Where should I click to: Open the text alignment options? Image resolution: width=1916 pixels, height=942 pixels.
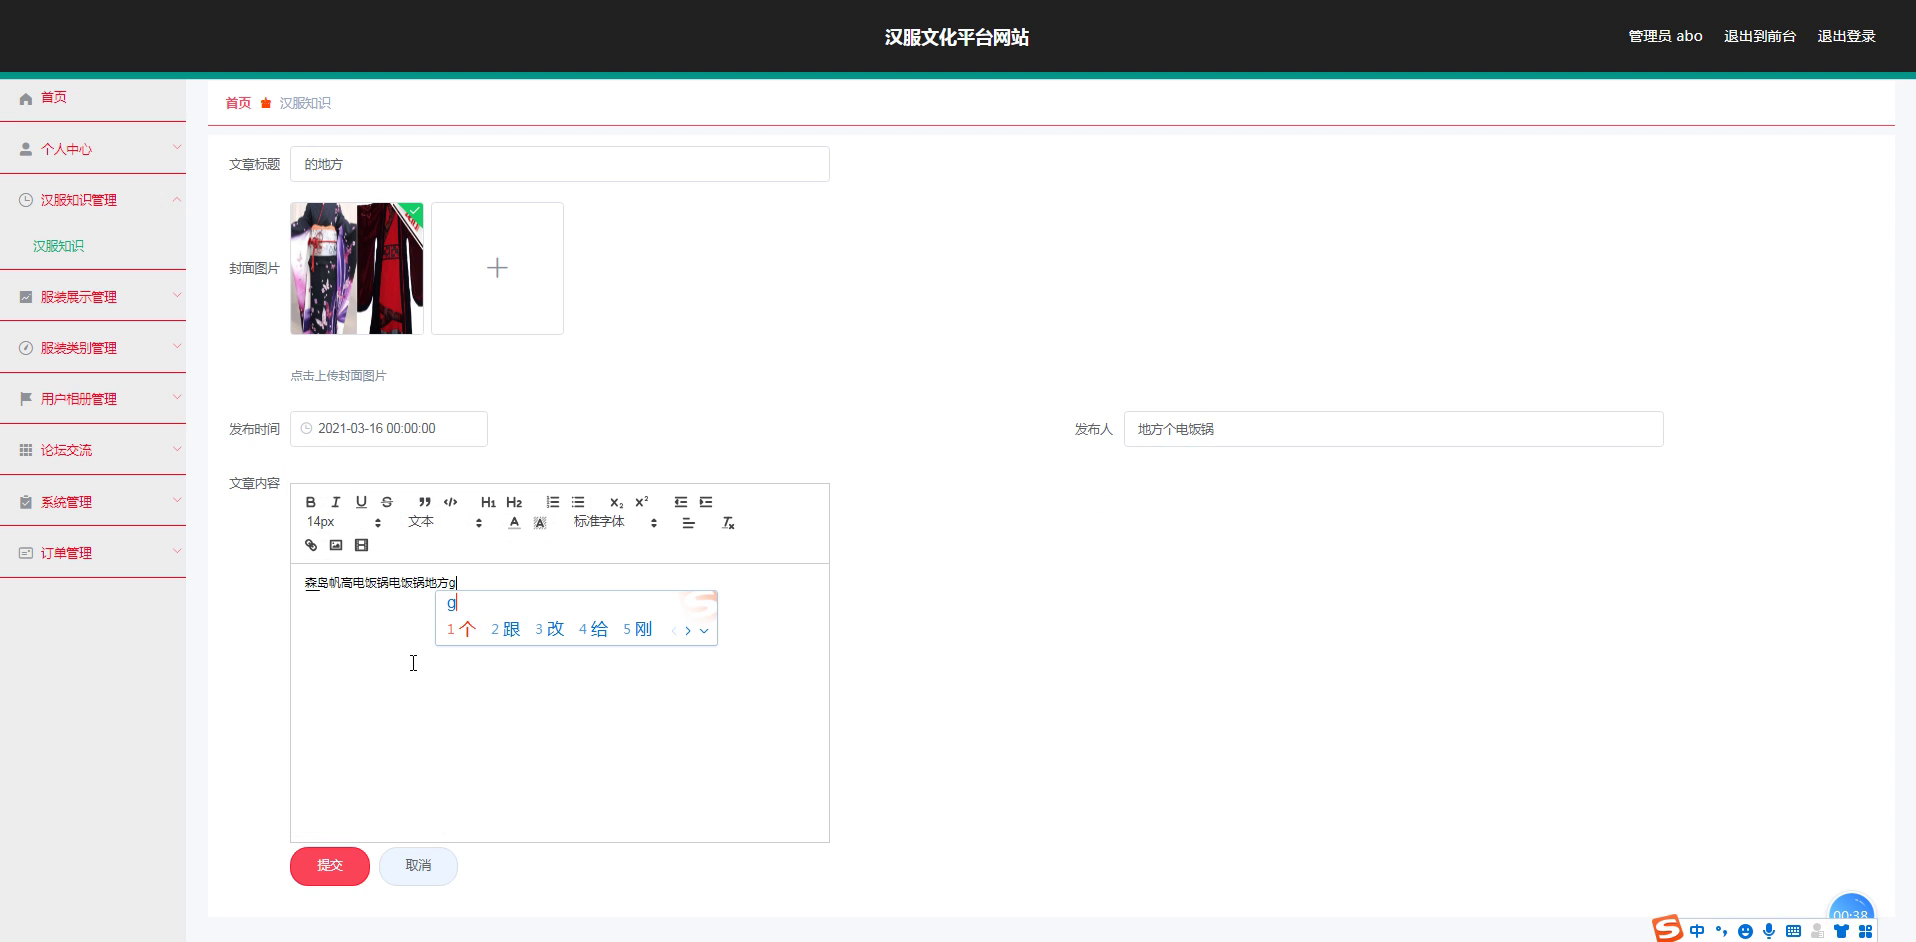point(688,522)
